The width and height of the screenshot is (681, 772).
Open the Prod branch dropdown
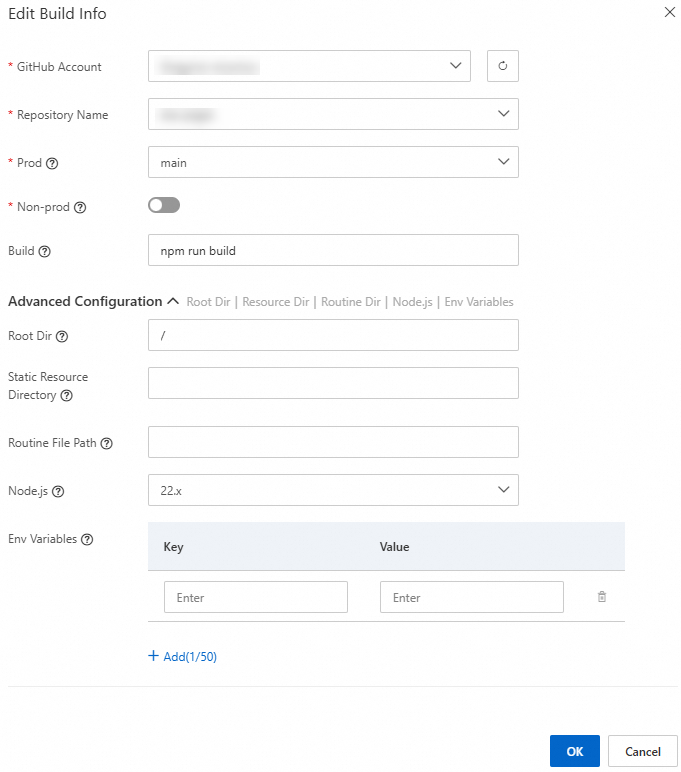tap(333, 162)
